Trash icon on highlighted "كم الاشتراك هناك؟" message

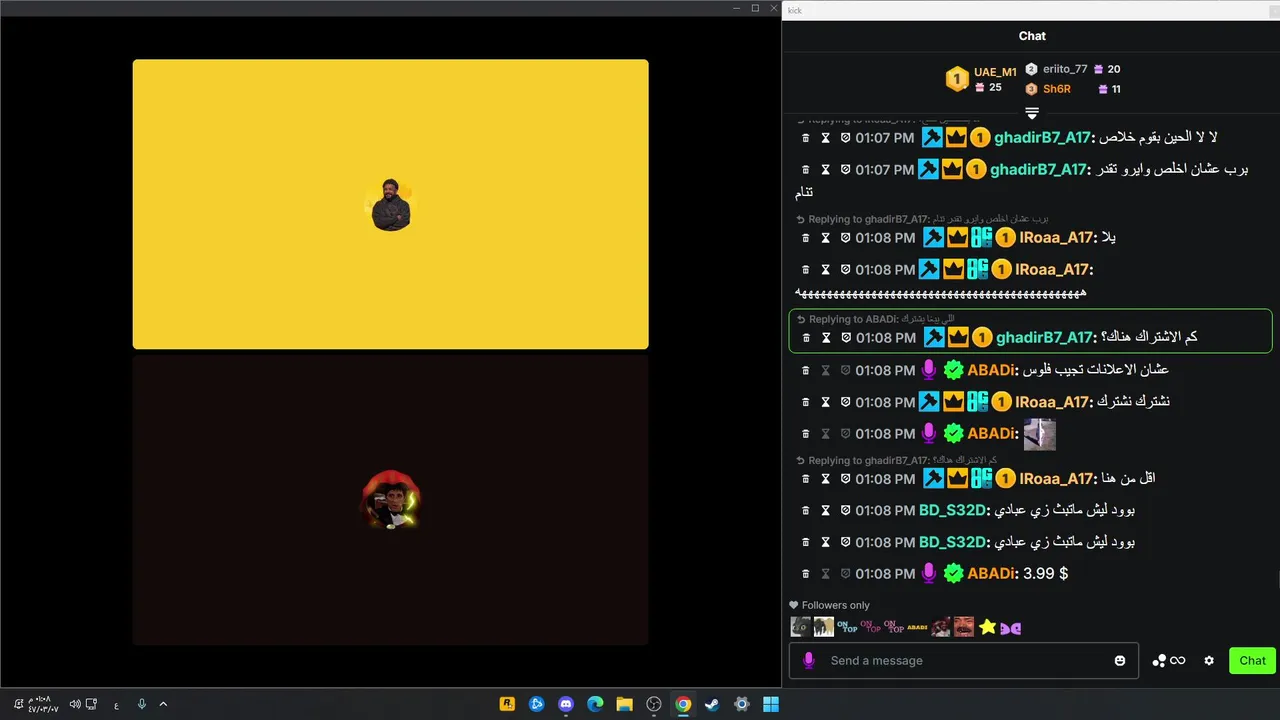click(806, 338)
